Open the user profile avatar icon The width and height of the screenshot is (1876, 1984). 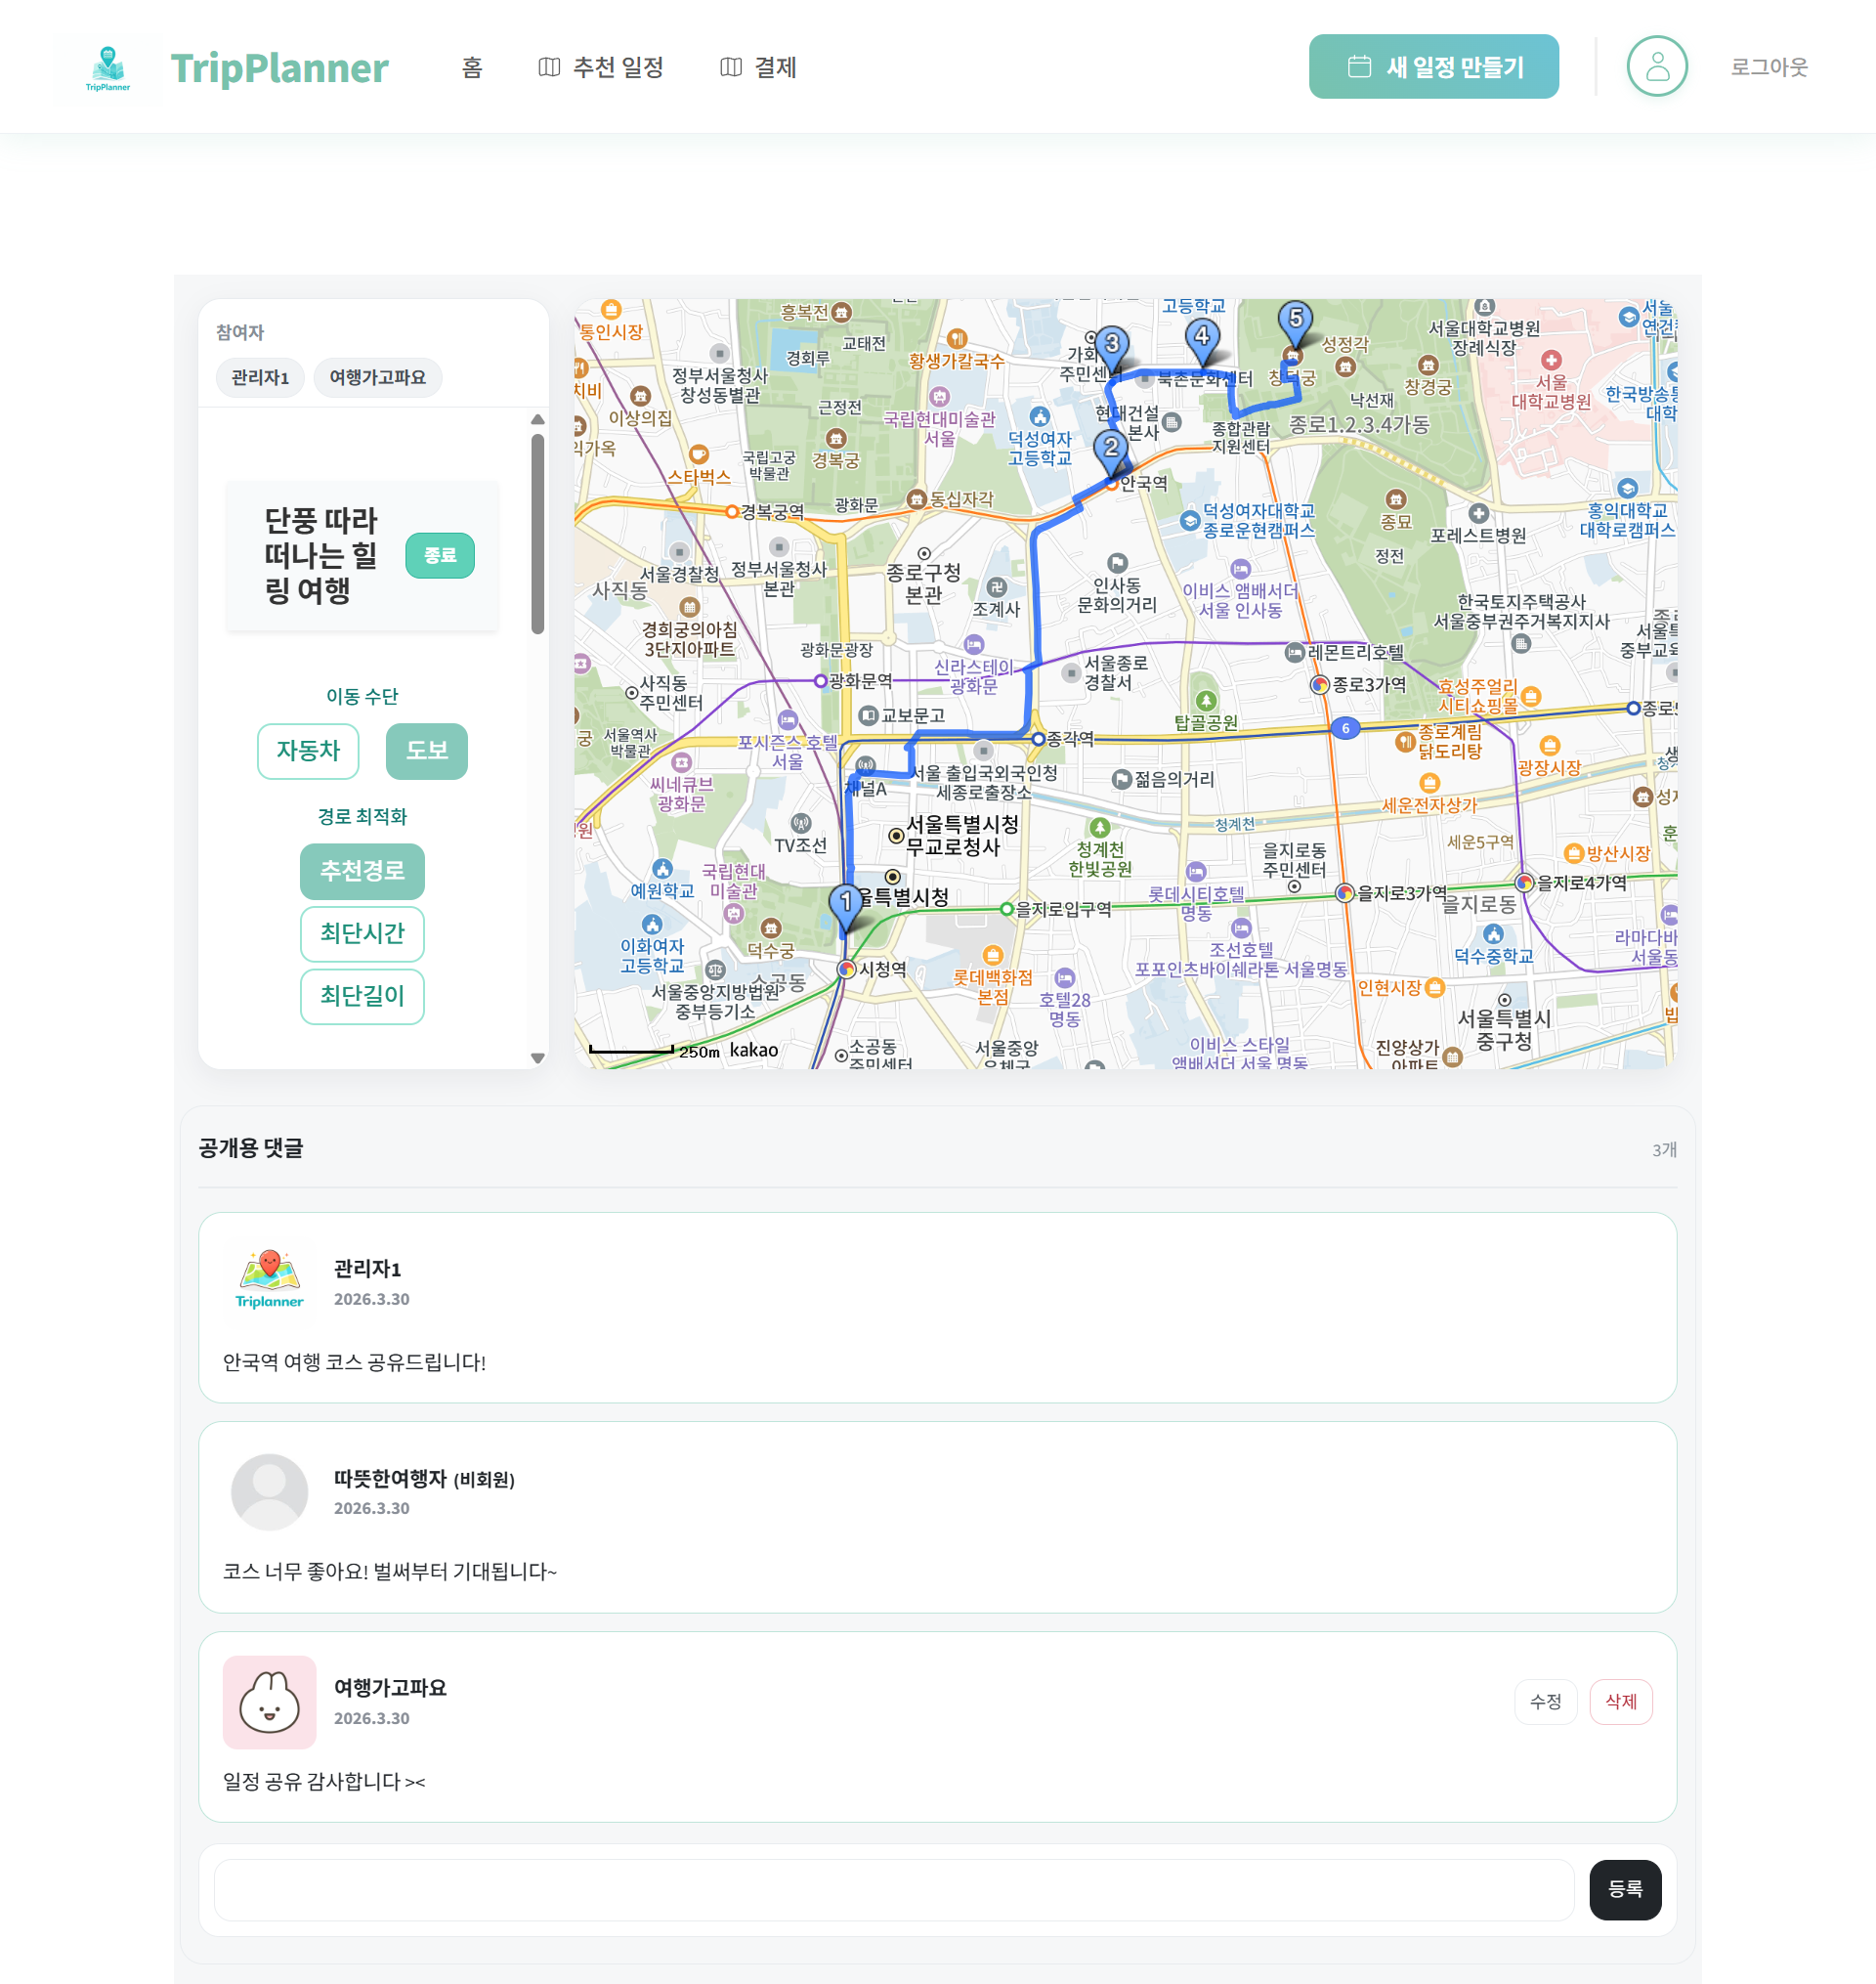coord(1656,67)
